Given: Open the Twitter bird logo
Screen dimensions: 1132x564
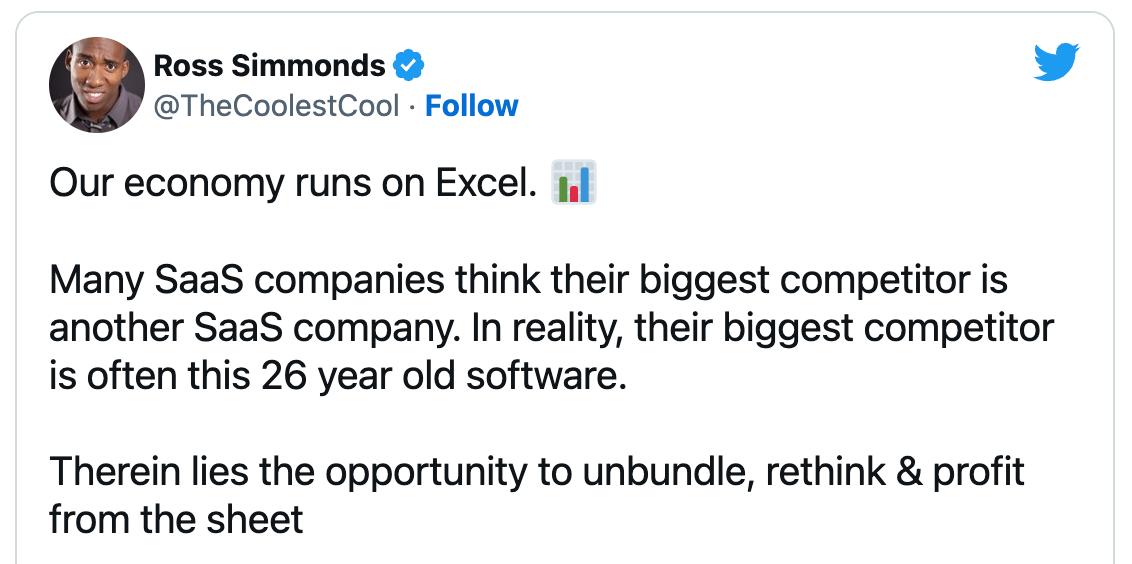Looking at the screenshot, I should pos(1056,62).
